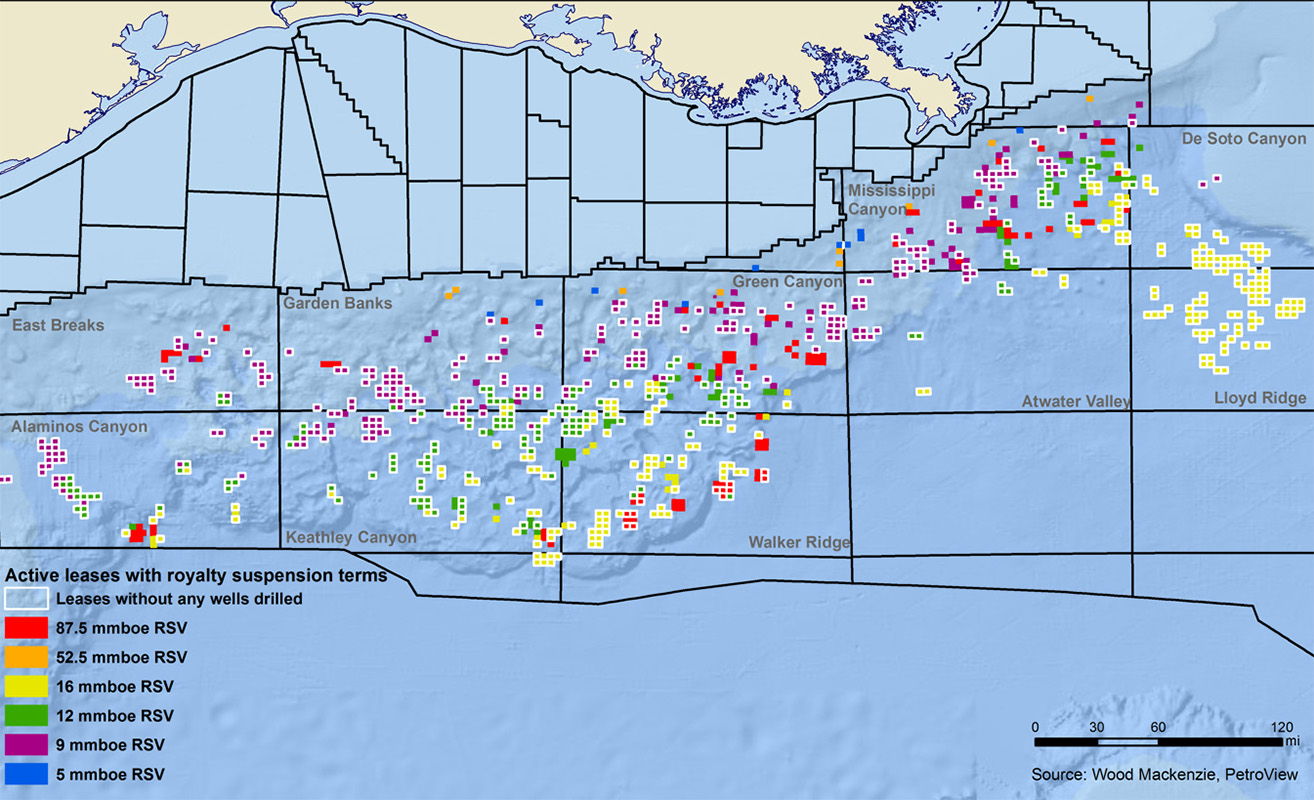Select the purple 9 mmboe RSV swatch
The width and height of the screenshot is (1314, 800).
[26, 745]
